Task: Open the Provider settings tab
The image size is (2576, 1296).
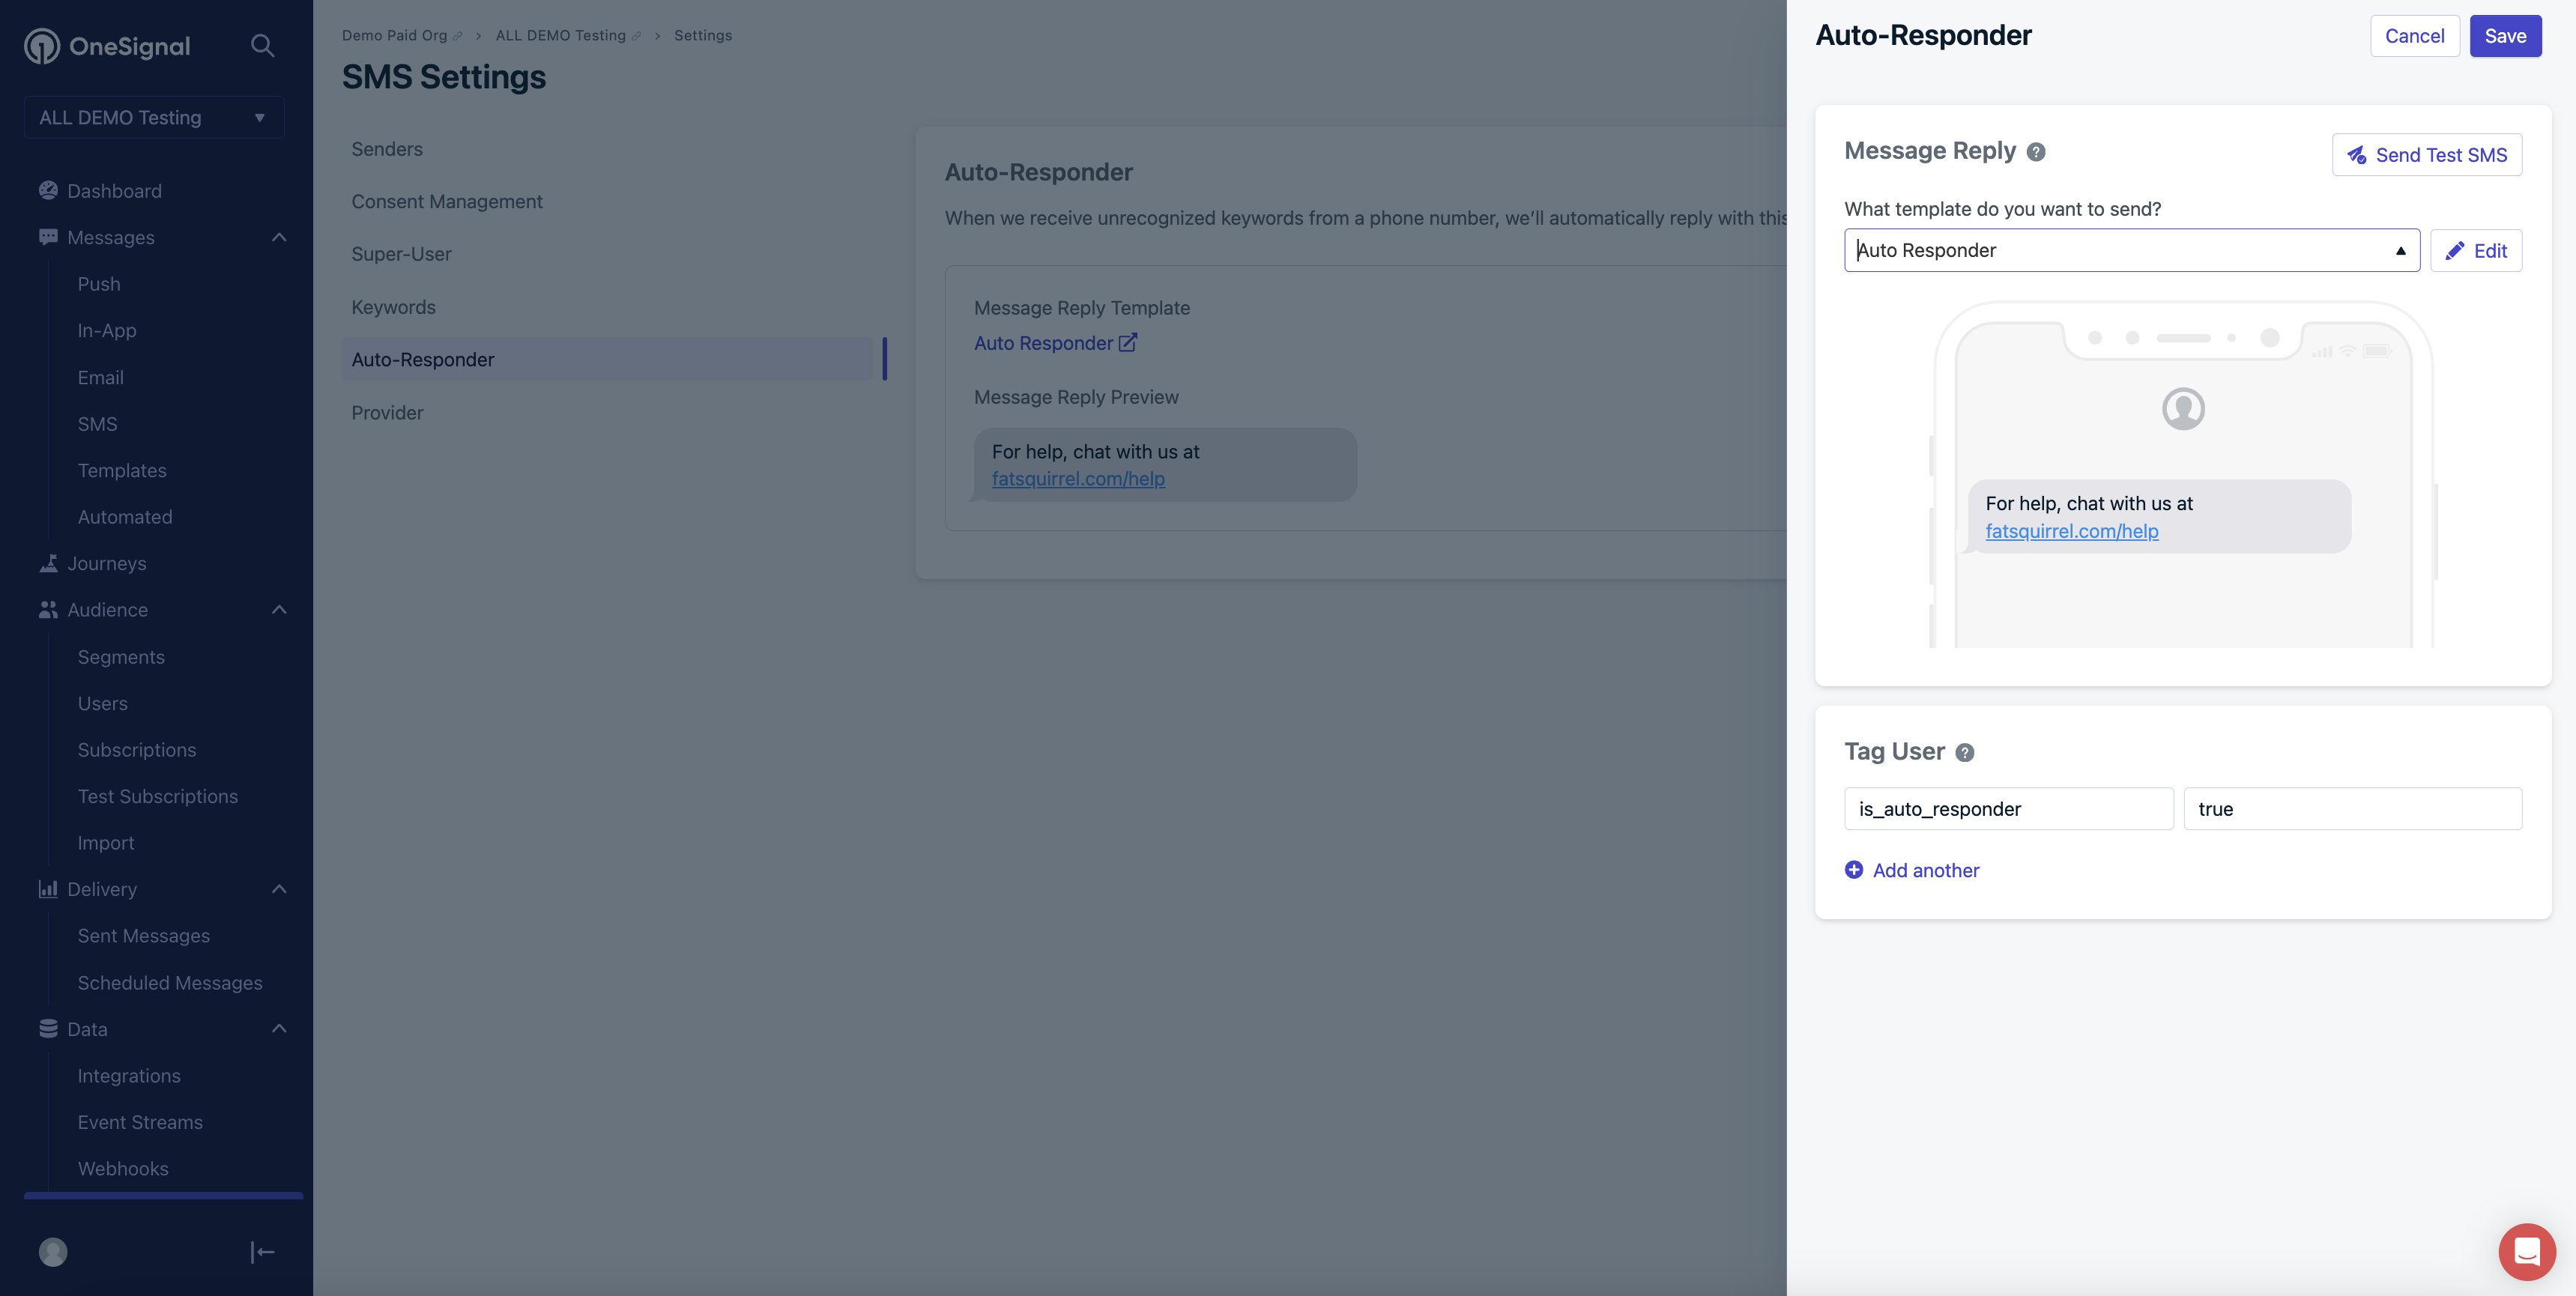Action: point(387,412)
